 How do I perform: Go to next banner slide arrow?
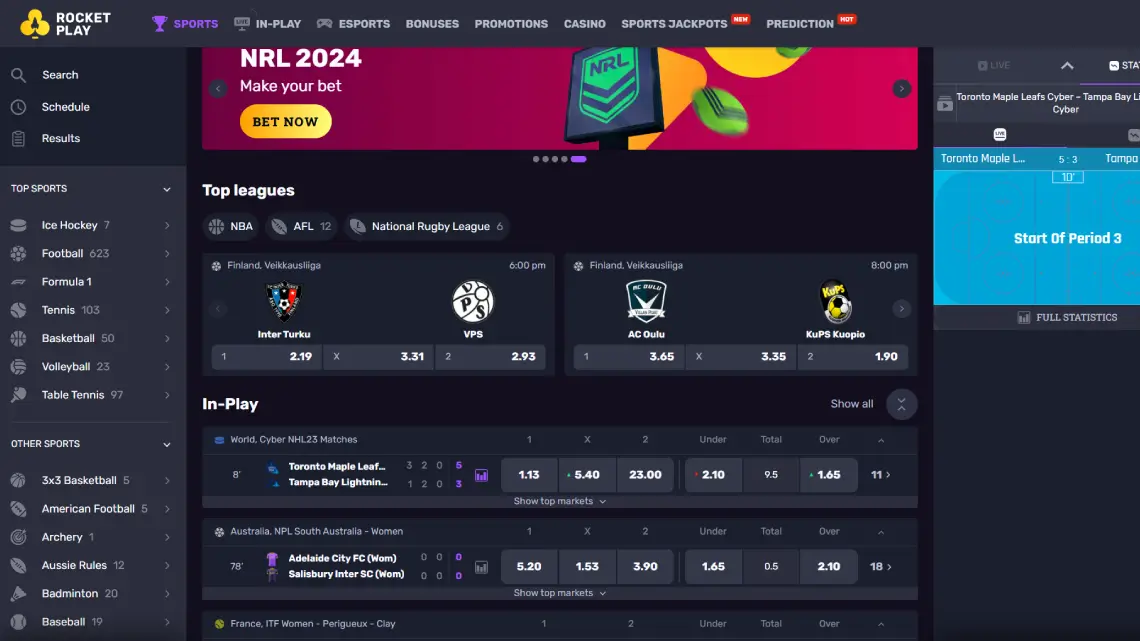902,89
